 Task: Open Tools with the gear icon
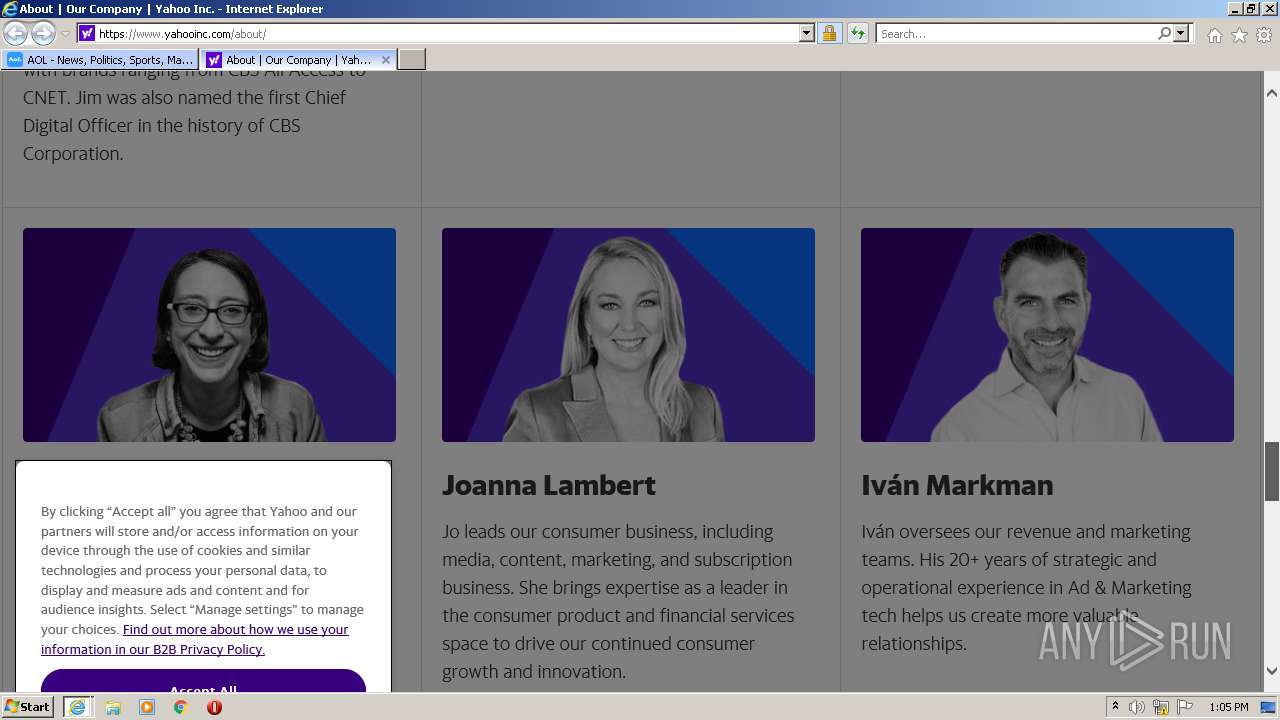(x=1264, y=35)
